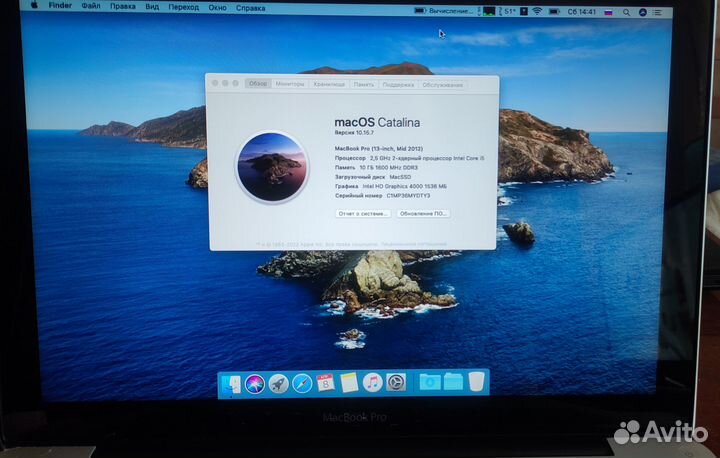This screenshot has width=720, height=458.
Task: Click the Загрузочный диск MacSSD line
Action: (x=373, y=177)
